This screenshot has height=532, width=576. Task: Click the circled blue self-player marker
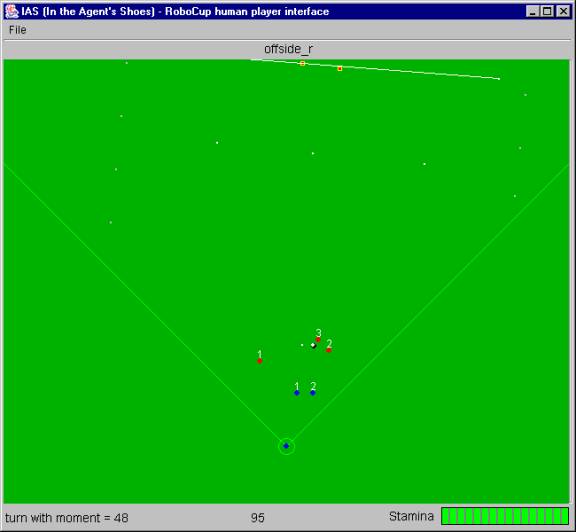(x=287, y=446)
